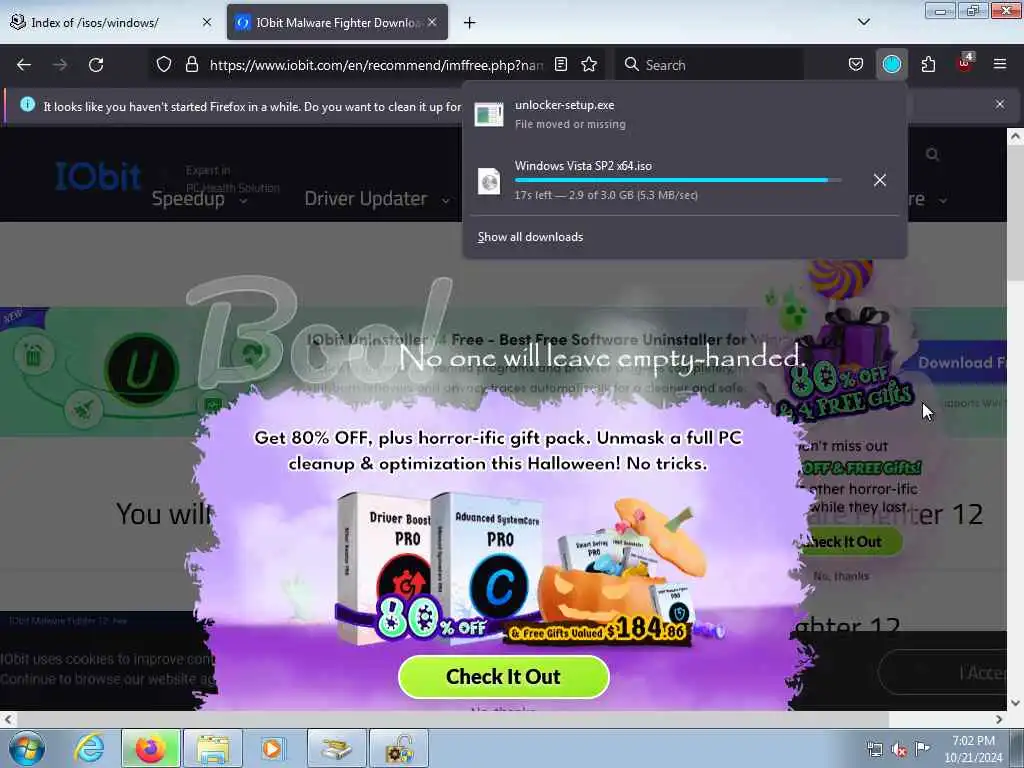Click the URL address field
Screen dimensions: 1024x768
click(376, 65)
